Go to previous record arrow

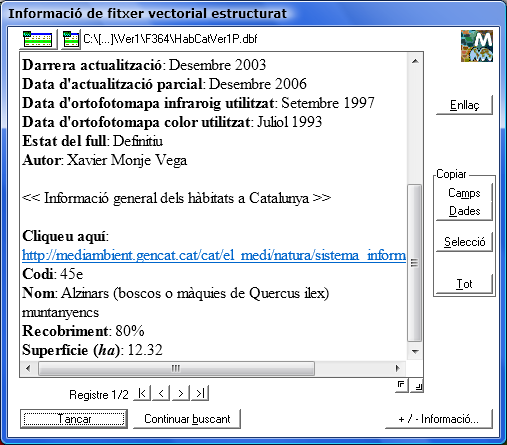[161, 393]
